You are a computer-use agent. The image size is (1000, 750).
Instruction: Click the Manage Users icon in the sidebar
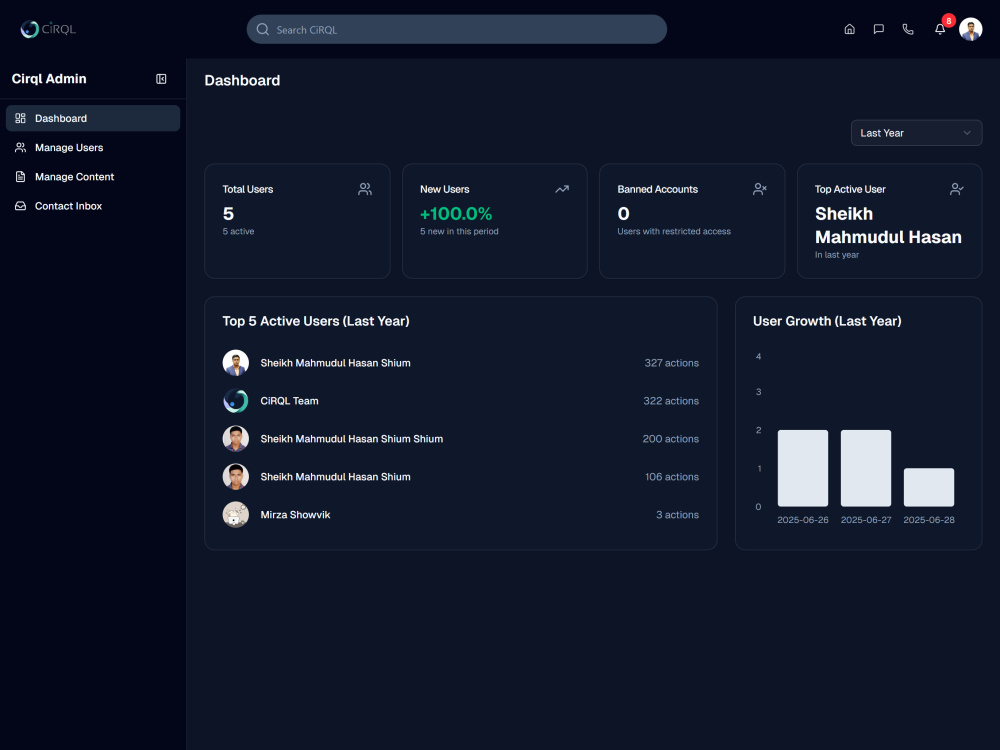(x=20, y=147)
